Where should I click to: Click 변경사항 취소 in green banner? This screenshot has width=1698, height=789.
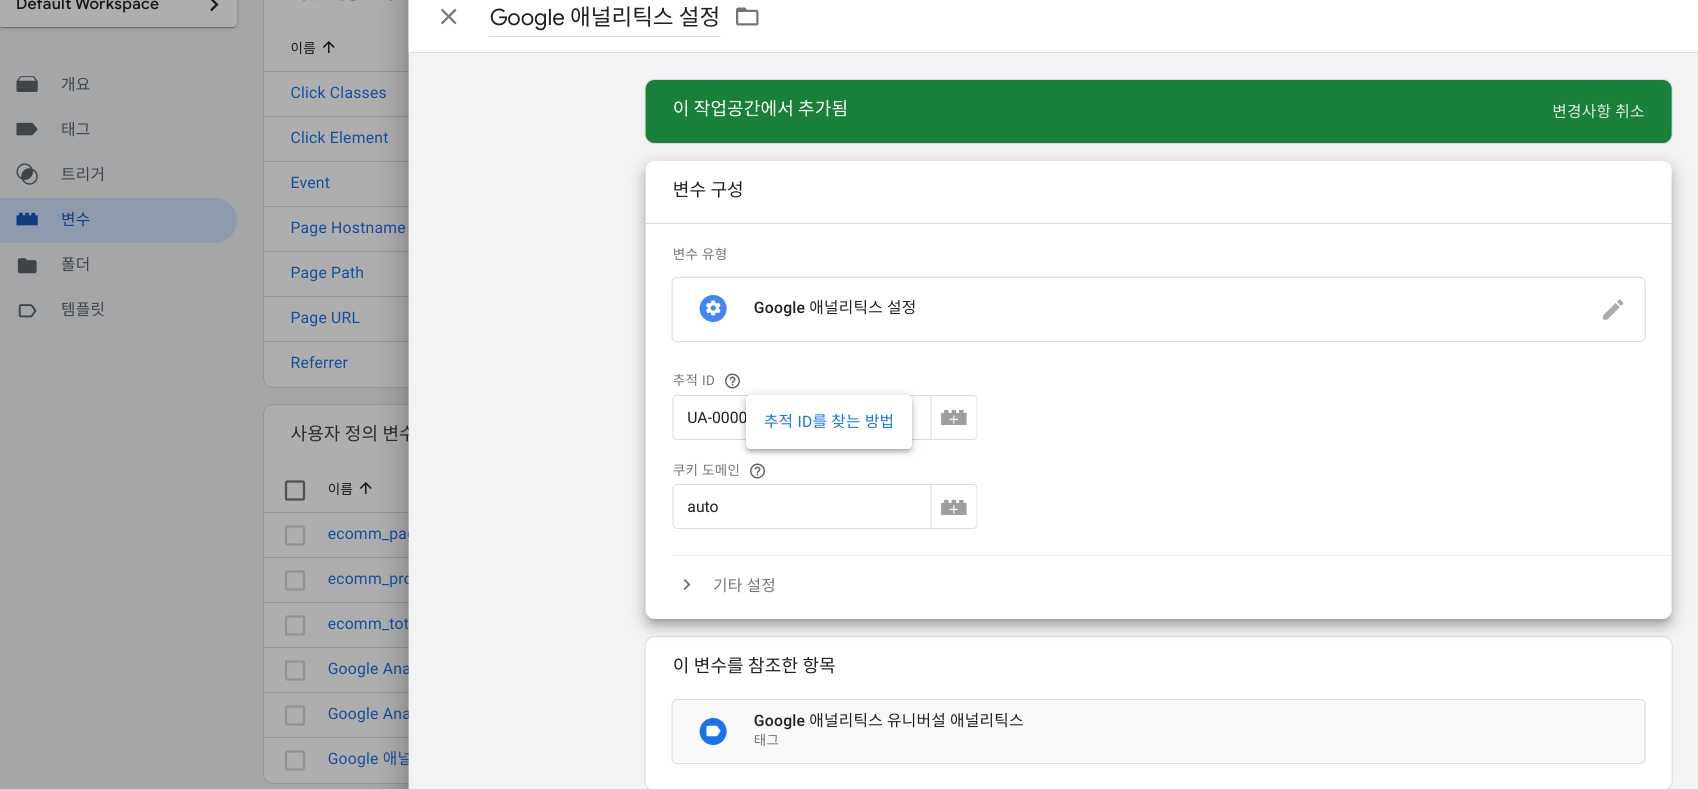1597,111
